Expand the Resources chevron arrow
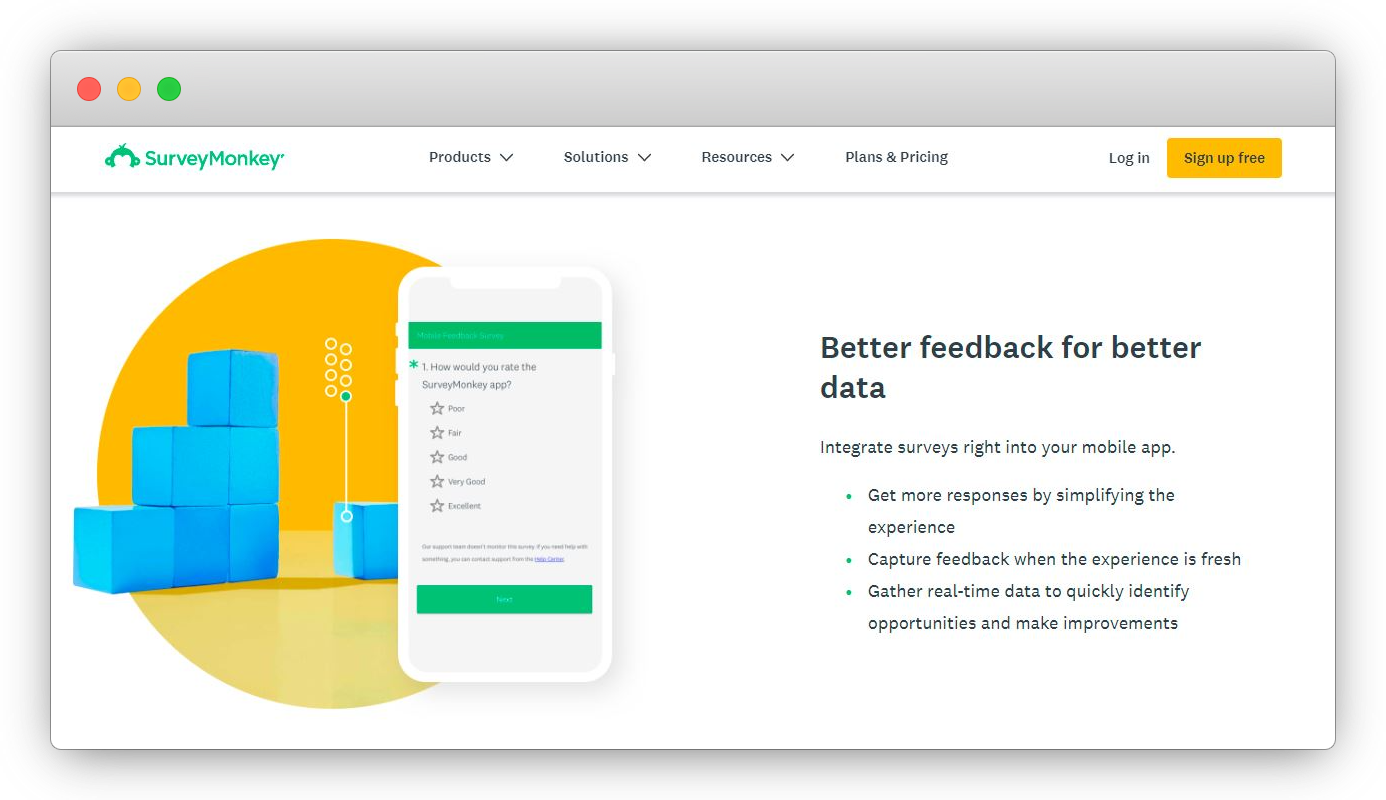 787,158
